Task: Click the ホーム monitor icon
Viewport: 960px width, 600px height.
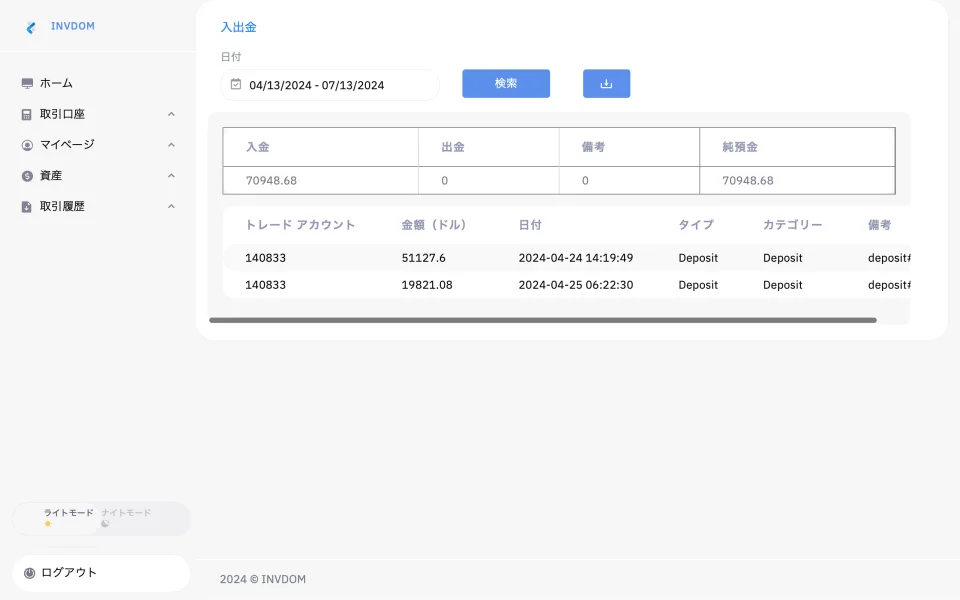Action: pos(27,84)
